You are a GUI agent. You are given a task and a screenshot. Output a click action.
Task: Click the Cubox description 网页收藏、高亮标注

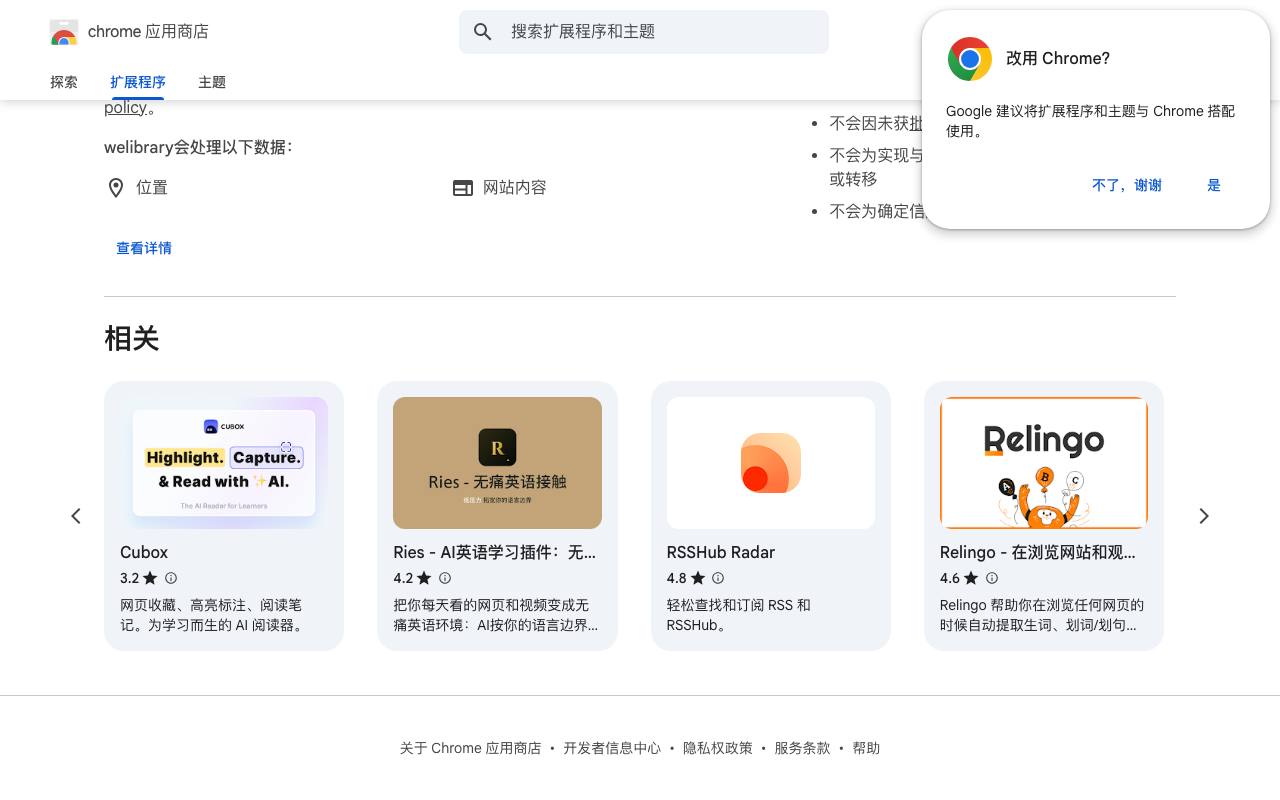[212, 615]
